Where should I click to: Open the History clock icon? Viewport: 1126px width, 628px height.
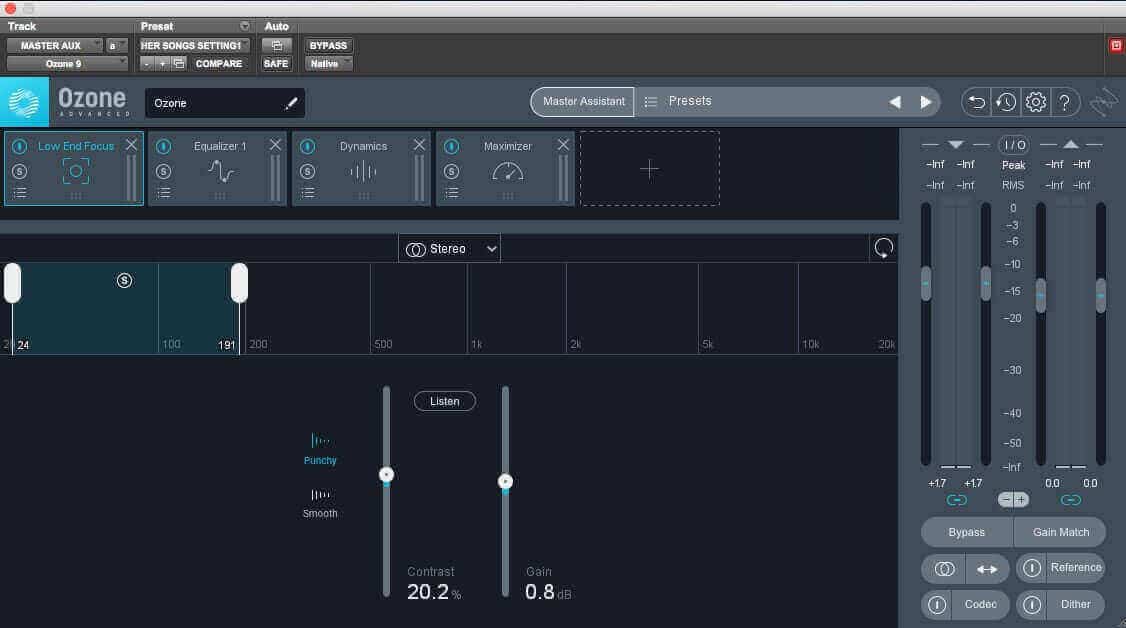[1005, 103]
